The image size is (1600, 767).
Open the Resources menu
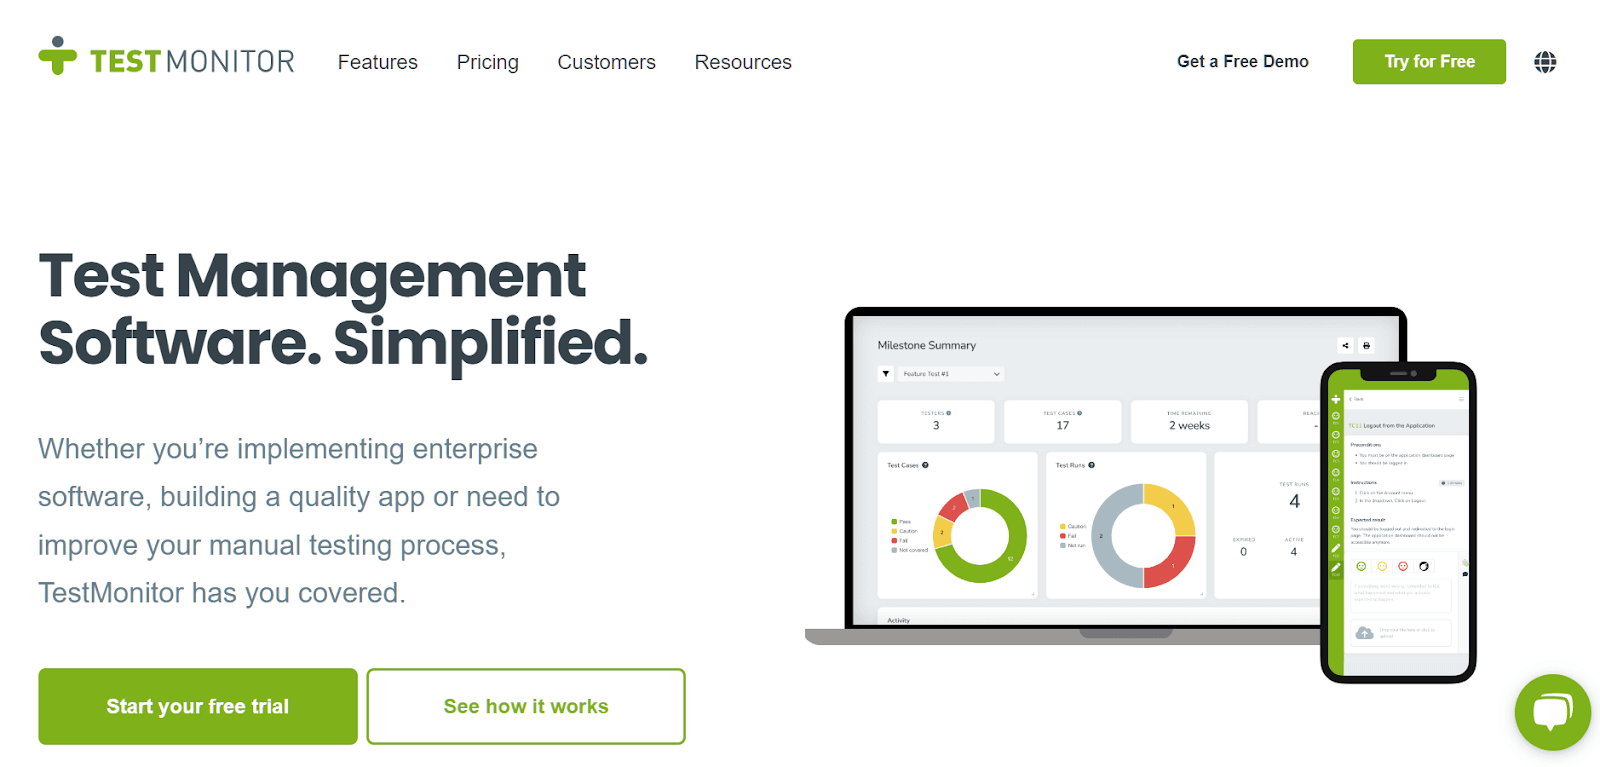[x=743, y=62]
